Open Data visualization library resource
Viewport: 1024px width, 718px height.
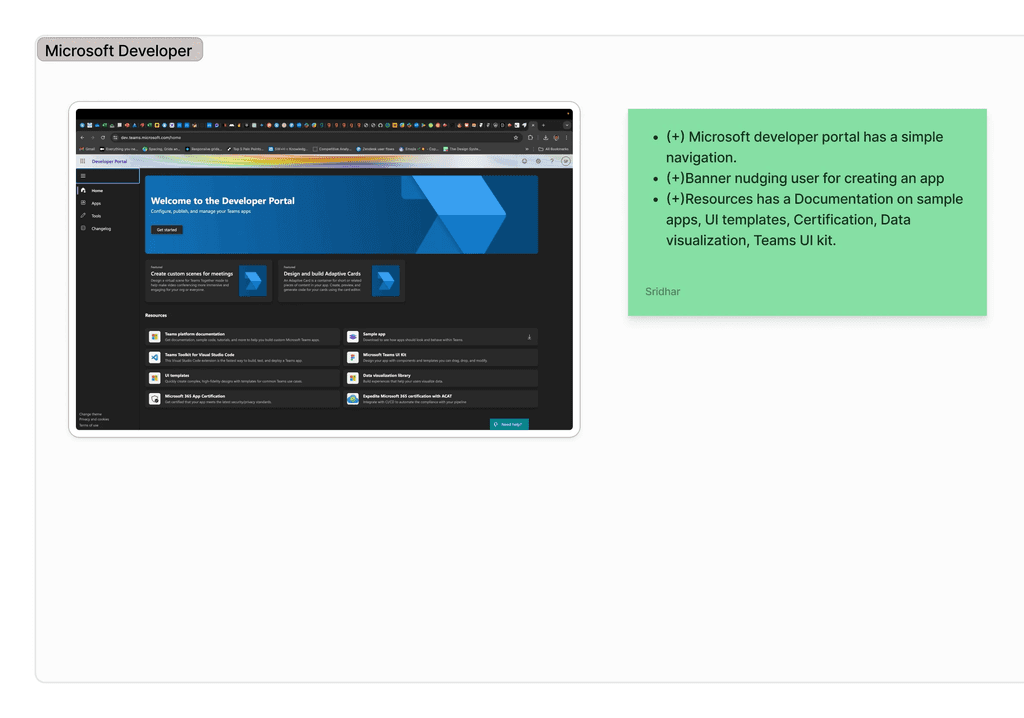click(441, 378)
